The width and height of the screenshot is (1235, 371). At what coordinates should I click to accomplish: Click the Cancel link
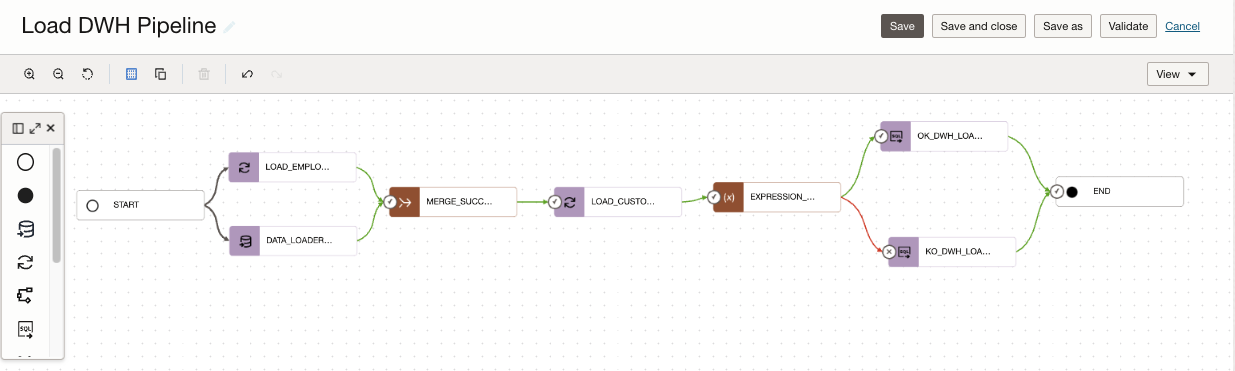pyautogui.click(x=1182, y=26)
